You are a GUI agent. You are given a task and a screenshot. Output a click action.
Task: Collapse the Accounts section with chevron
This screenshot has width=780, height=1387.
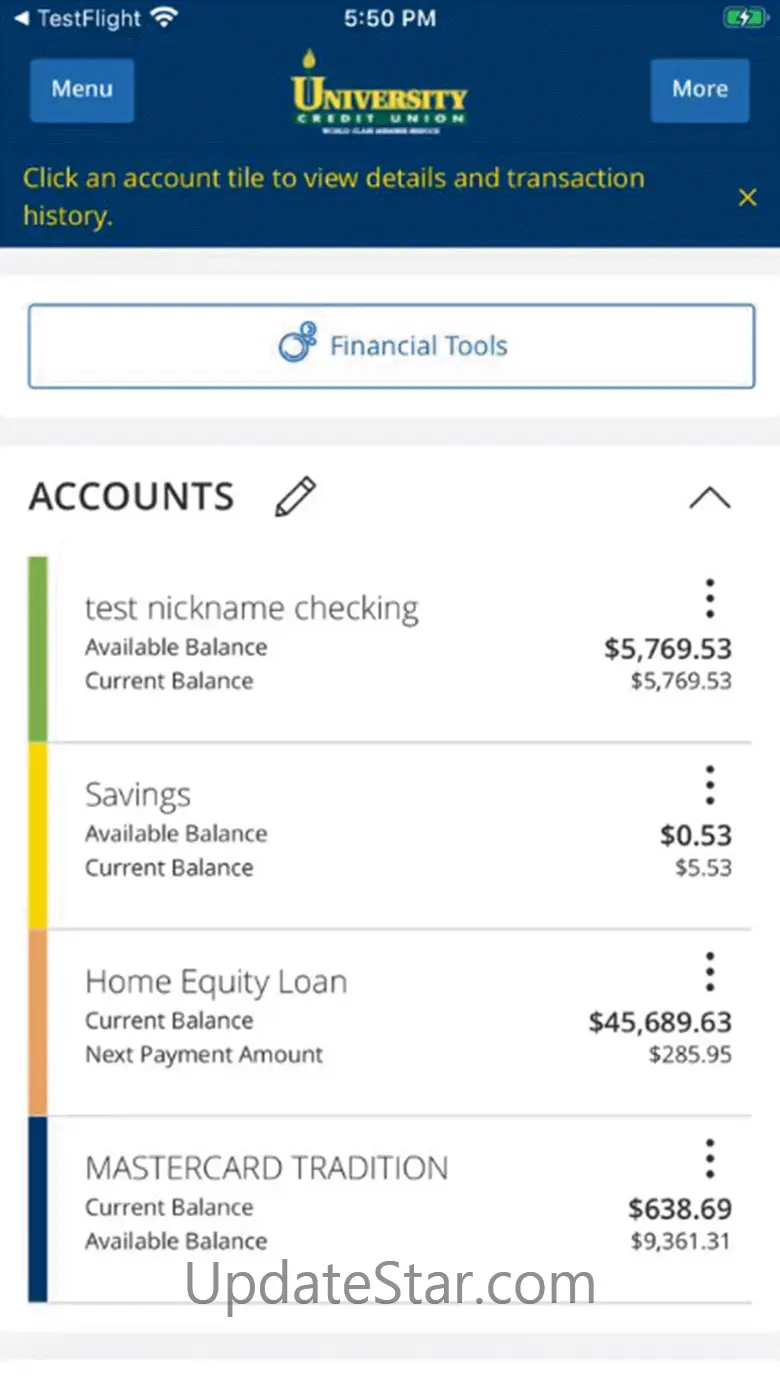point(709,498)
